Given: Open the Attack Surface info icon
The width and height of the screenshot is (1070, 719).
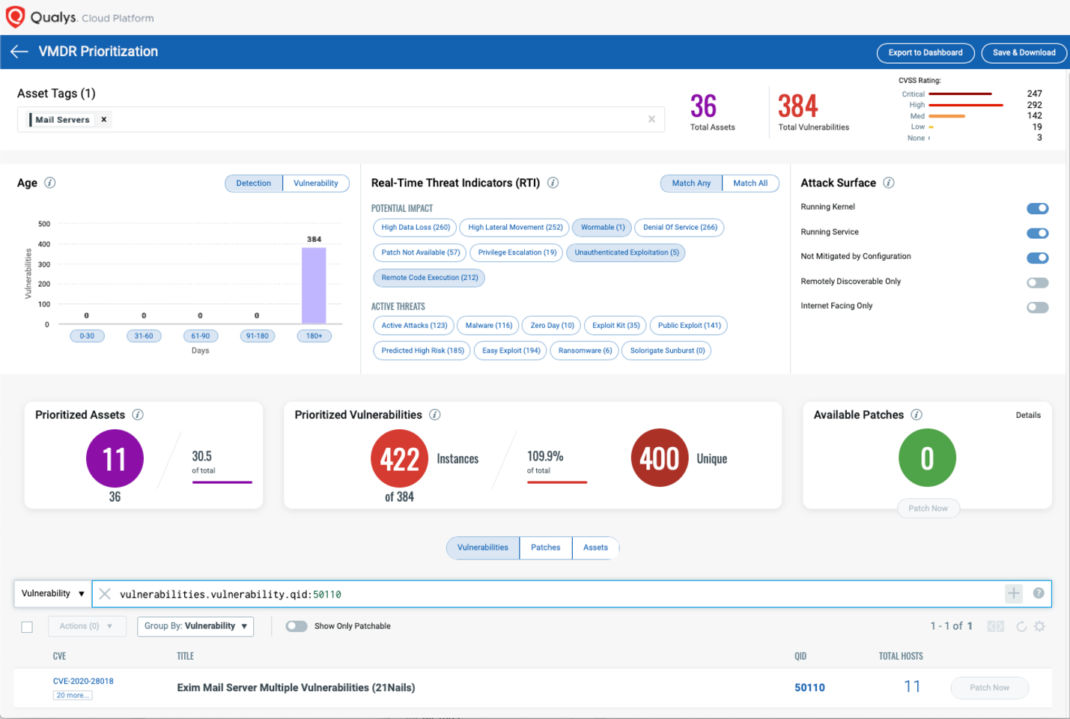Looking at the screenshot, I should click(888, 183).
